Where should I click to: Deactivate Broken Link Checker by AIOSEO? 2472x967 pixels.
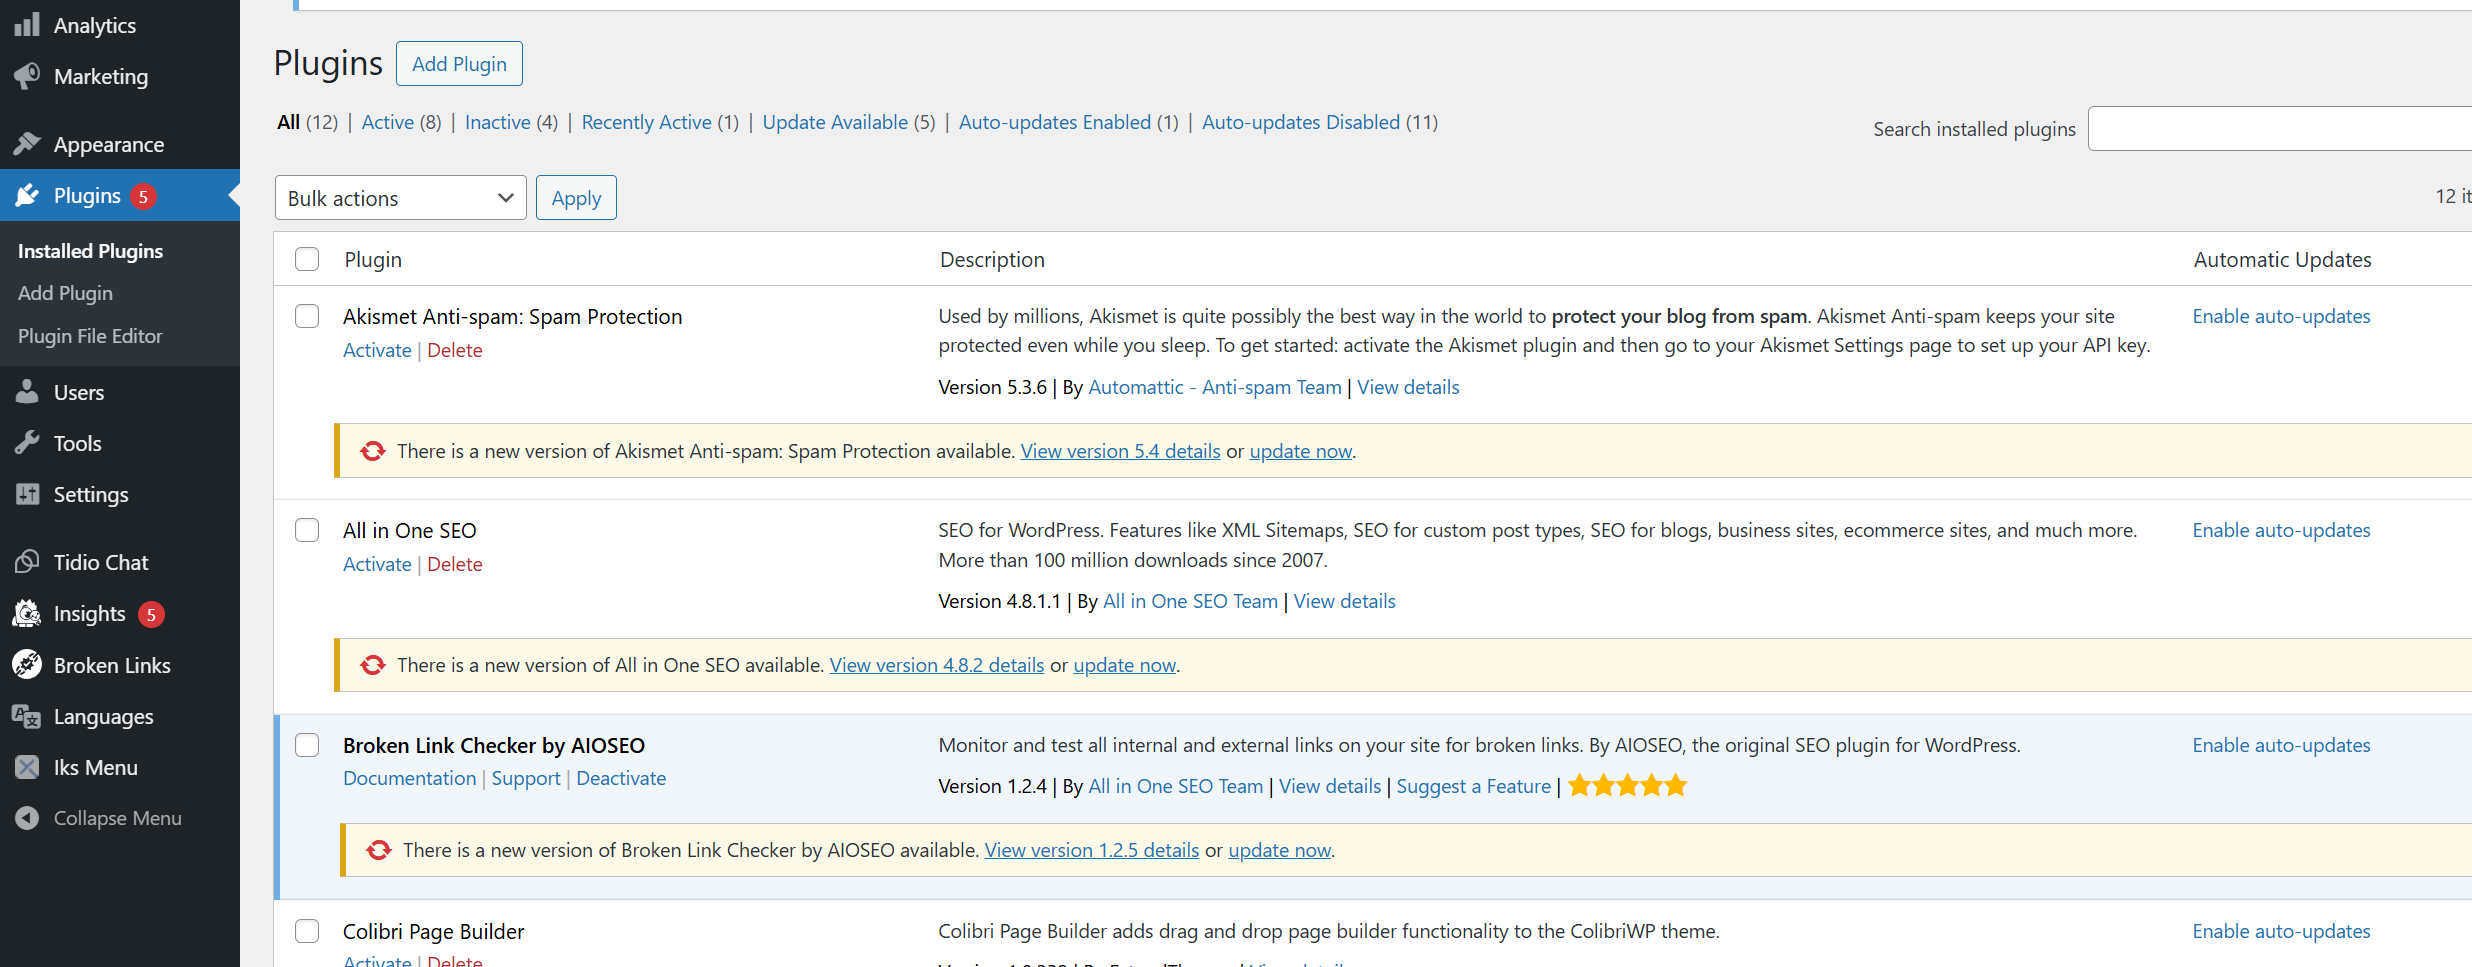point(621,778)
